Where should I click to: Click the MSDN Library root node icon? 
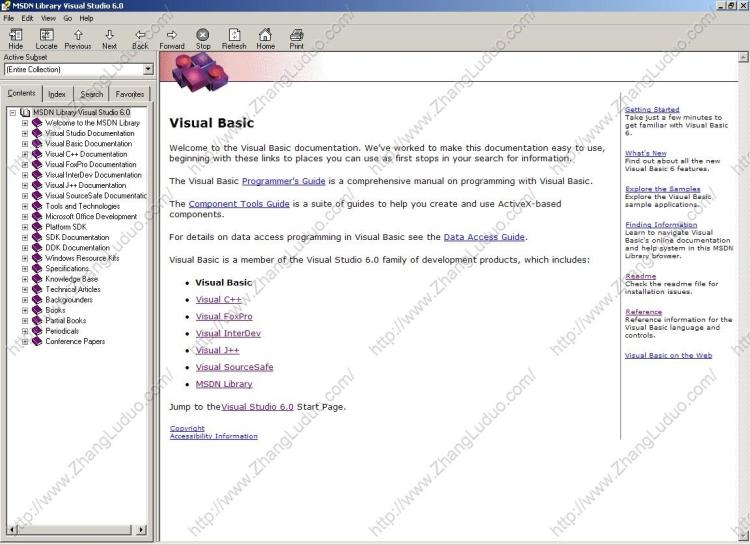click(x=25, y=112)
